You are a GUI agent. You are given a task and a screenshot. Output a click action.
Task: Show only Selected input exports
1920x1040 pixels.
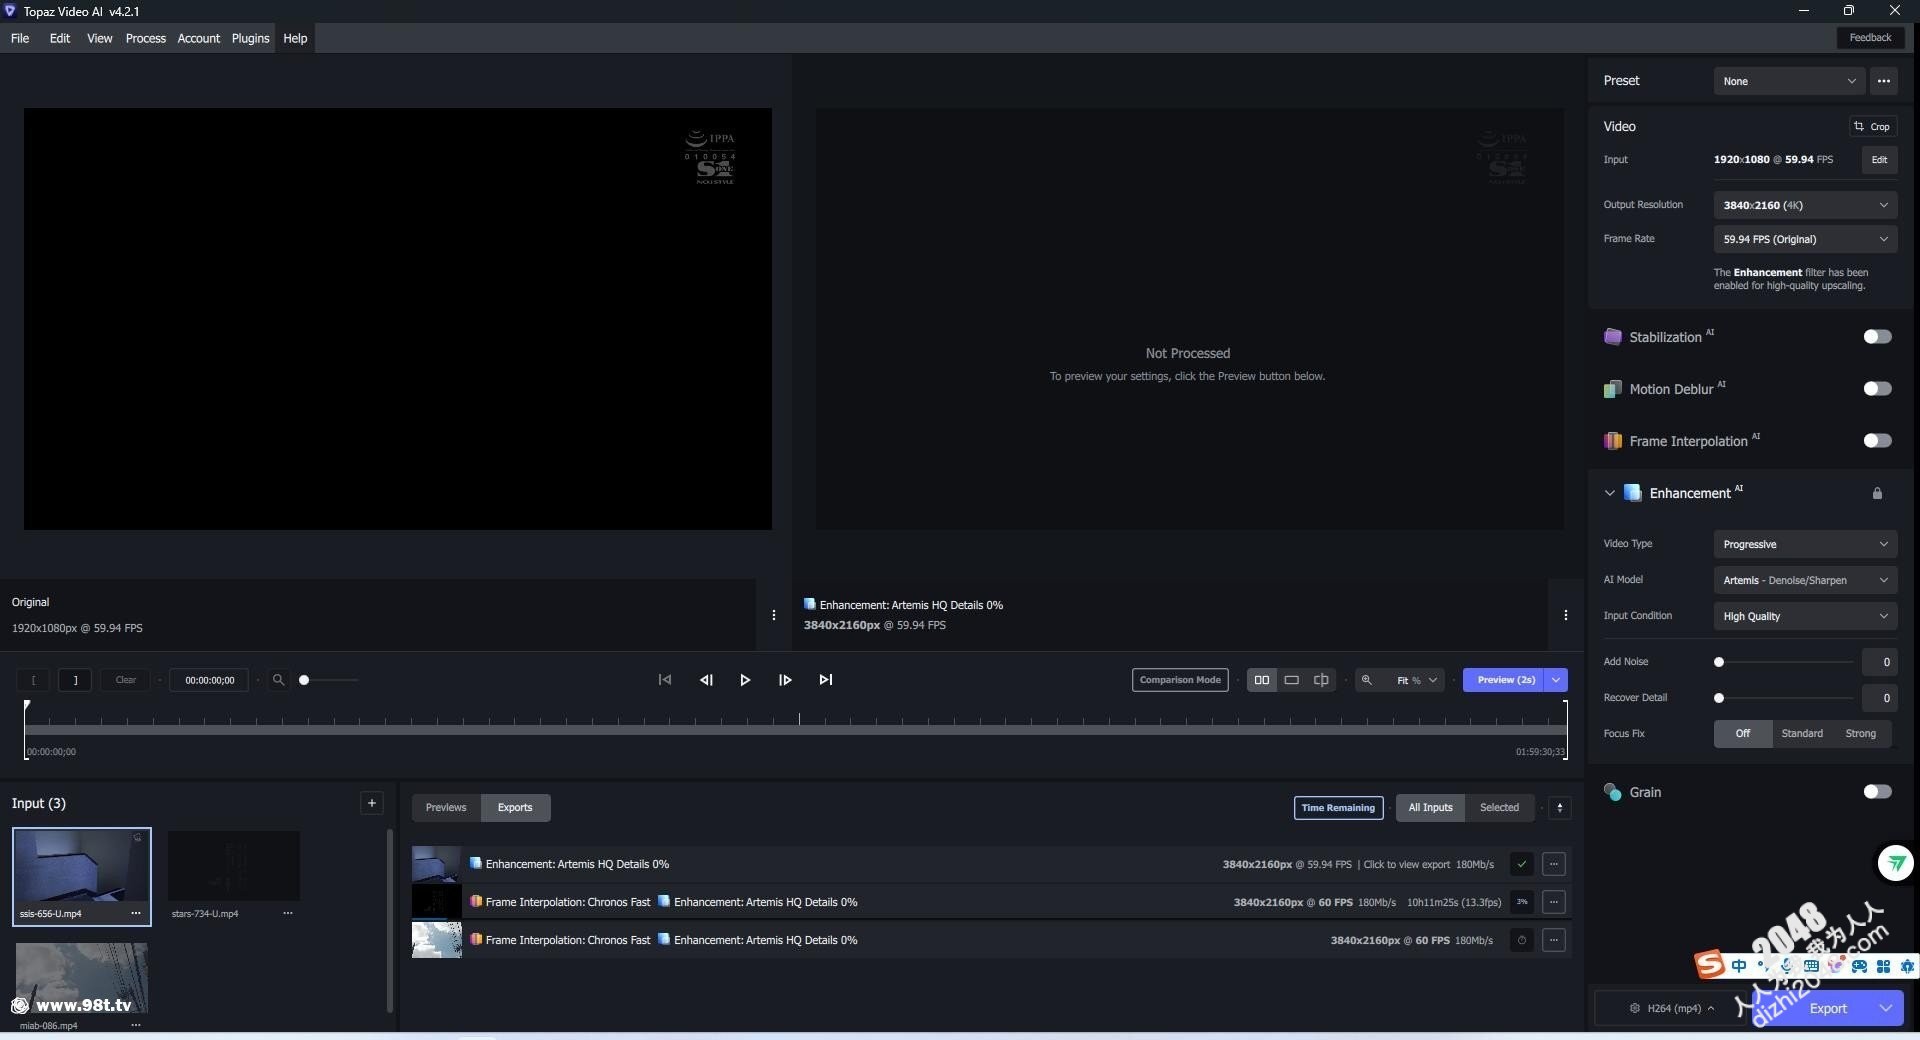[x=1500, y=808]
